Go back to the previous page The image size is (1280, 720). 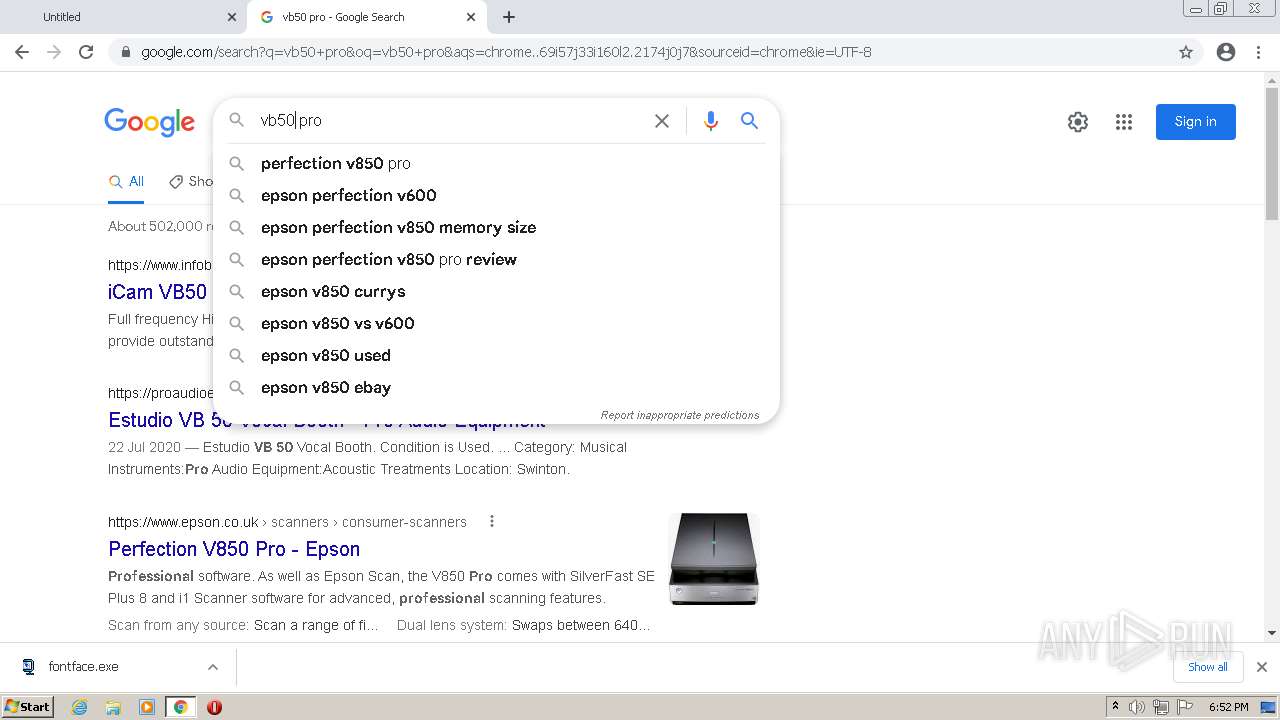[22, 52]
